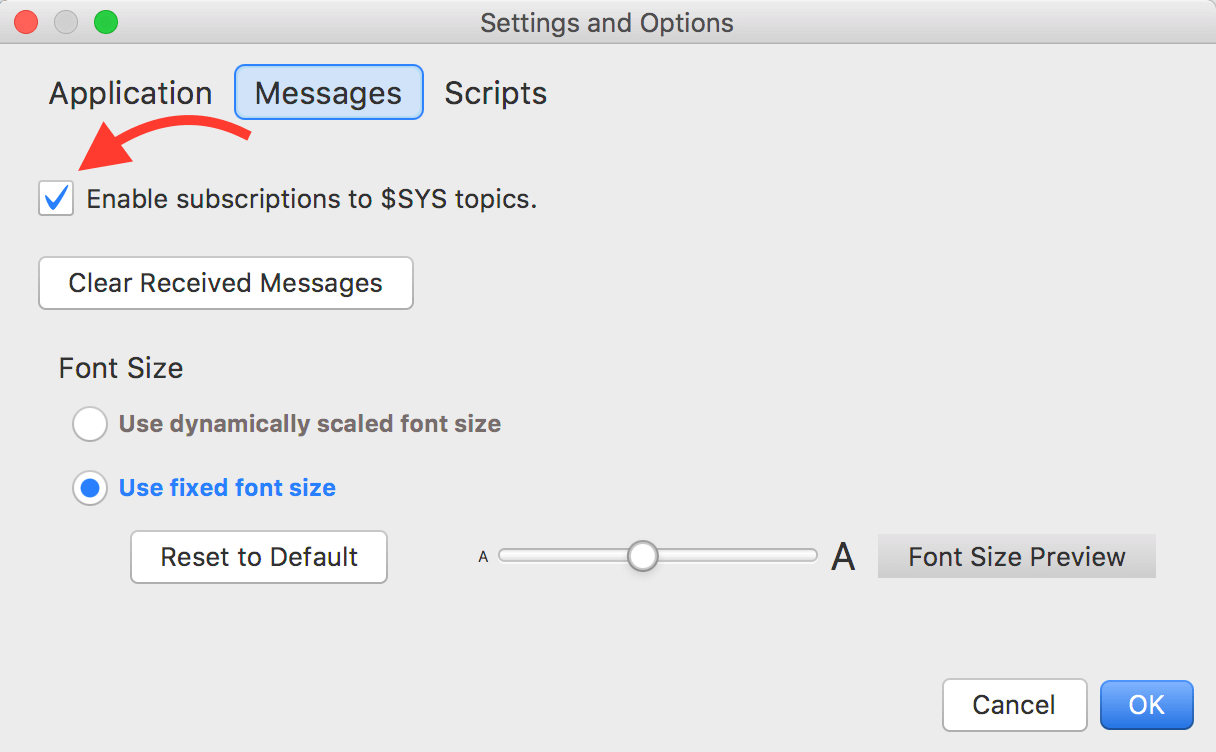Maximize the Settings and Options window
The width and height of the screenshot is (1216, 752).
pyautogui.click(x=106, y=22)
